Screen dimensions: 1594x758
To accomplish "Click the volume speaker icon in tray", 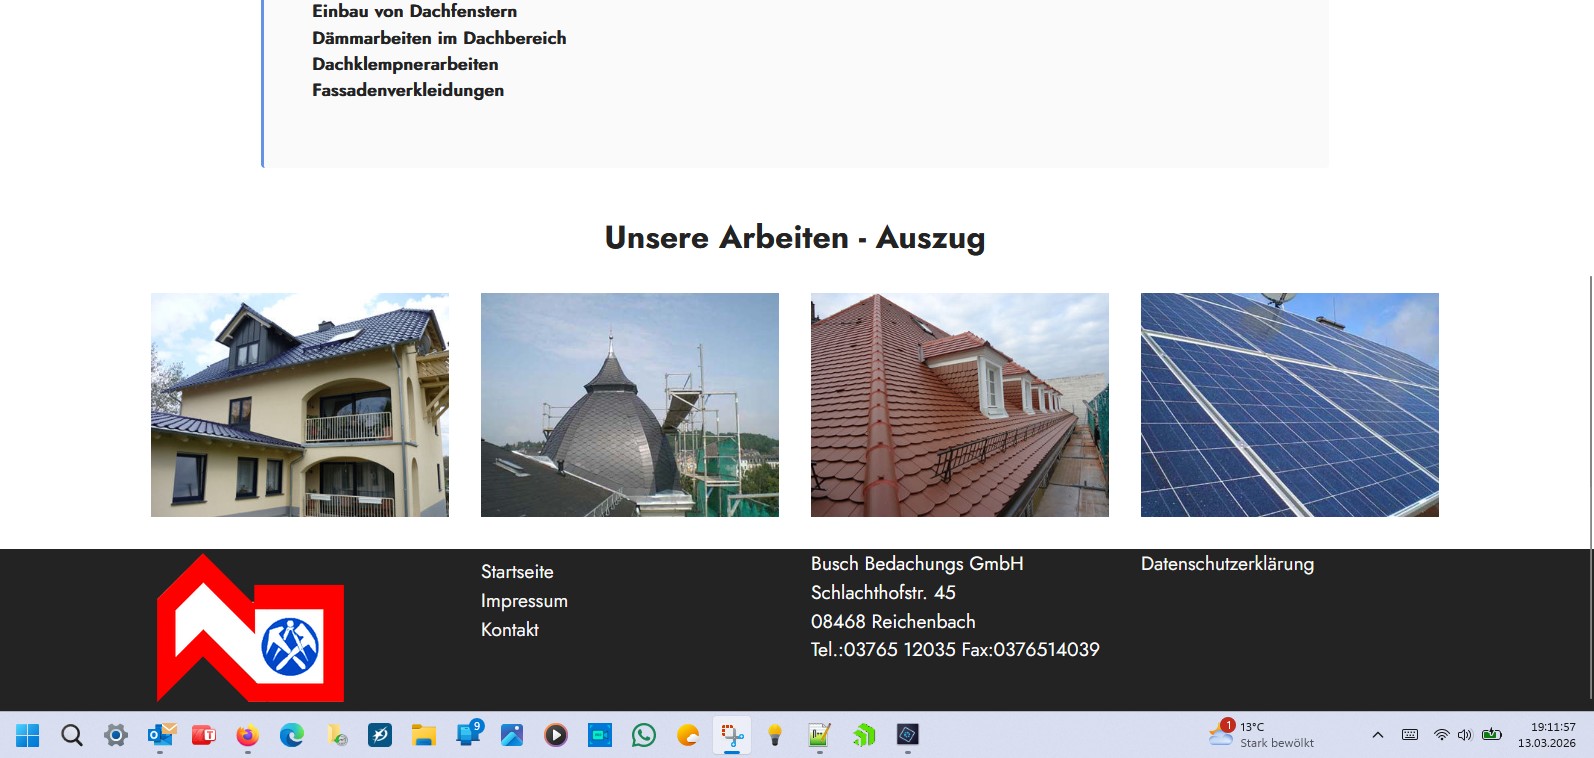I will (1465, 735).
